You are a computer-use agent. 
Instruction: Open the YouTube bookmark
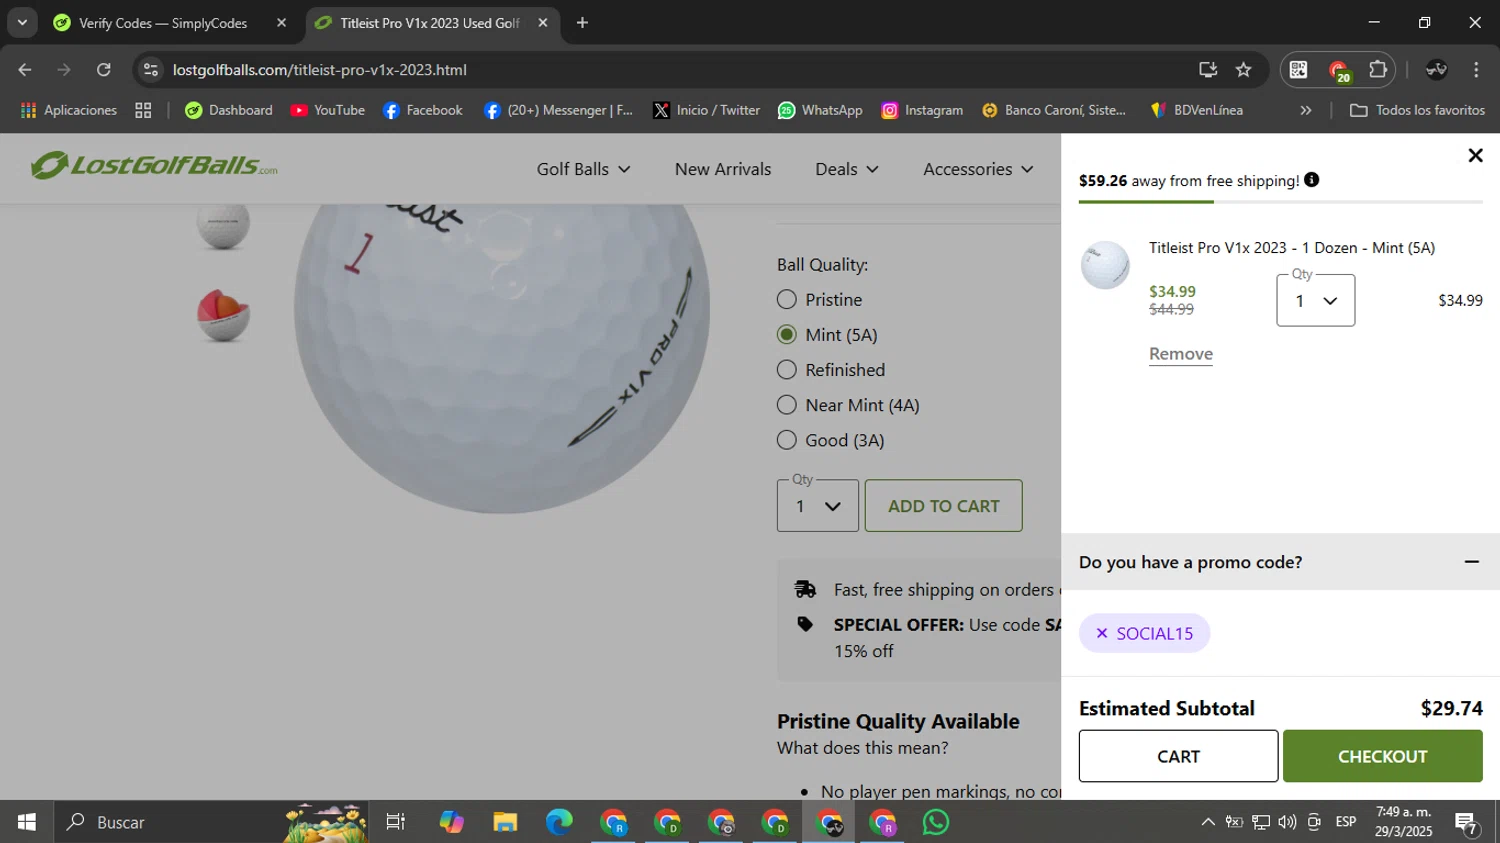coord(328,110)
